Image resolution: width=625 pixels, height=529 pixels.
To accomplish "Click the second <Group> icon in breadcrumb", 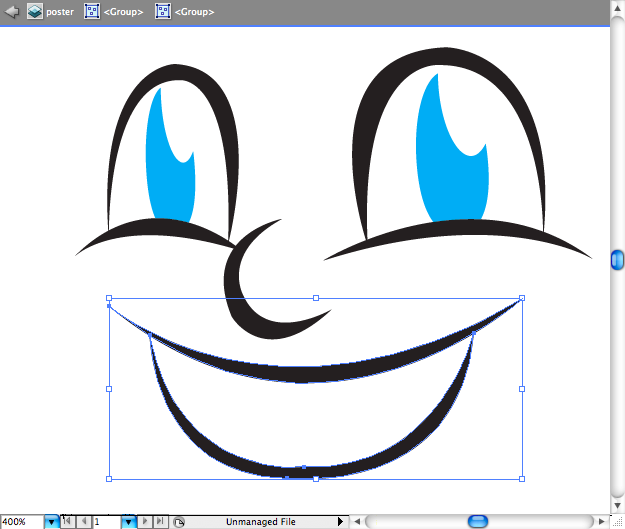I will click(163, 12).
